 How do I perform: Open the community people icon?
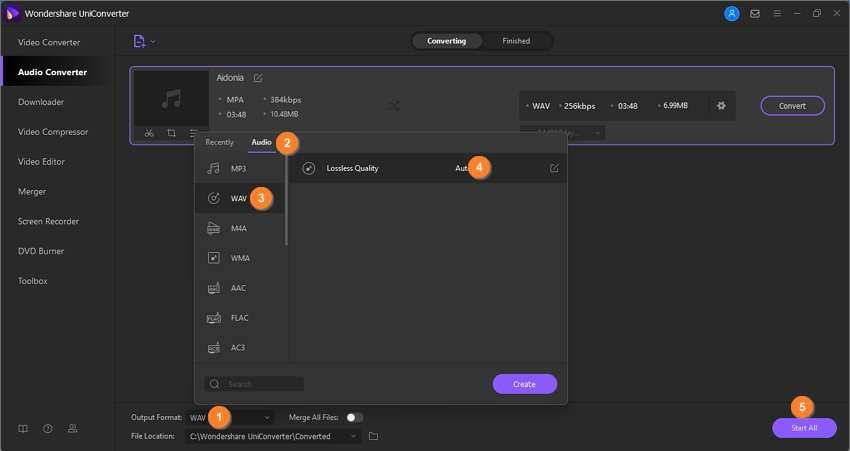pyautogui.click(x=72, y=428)
